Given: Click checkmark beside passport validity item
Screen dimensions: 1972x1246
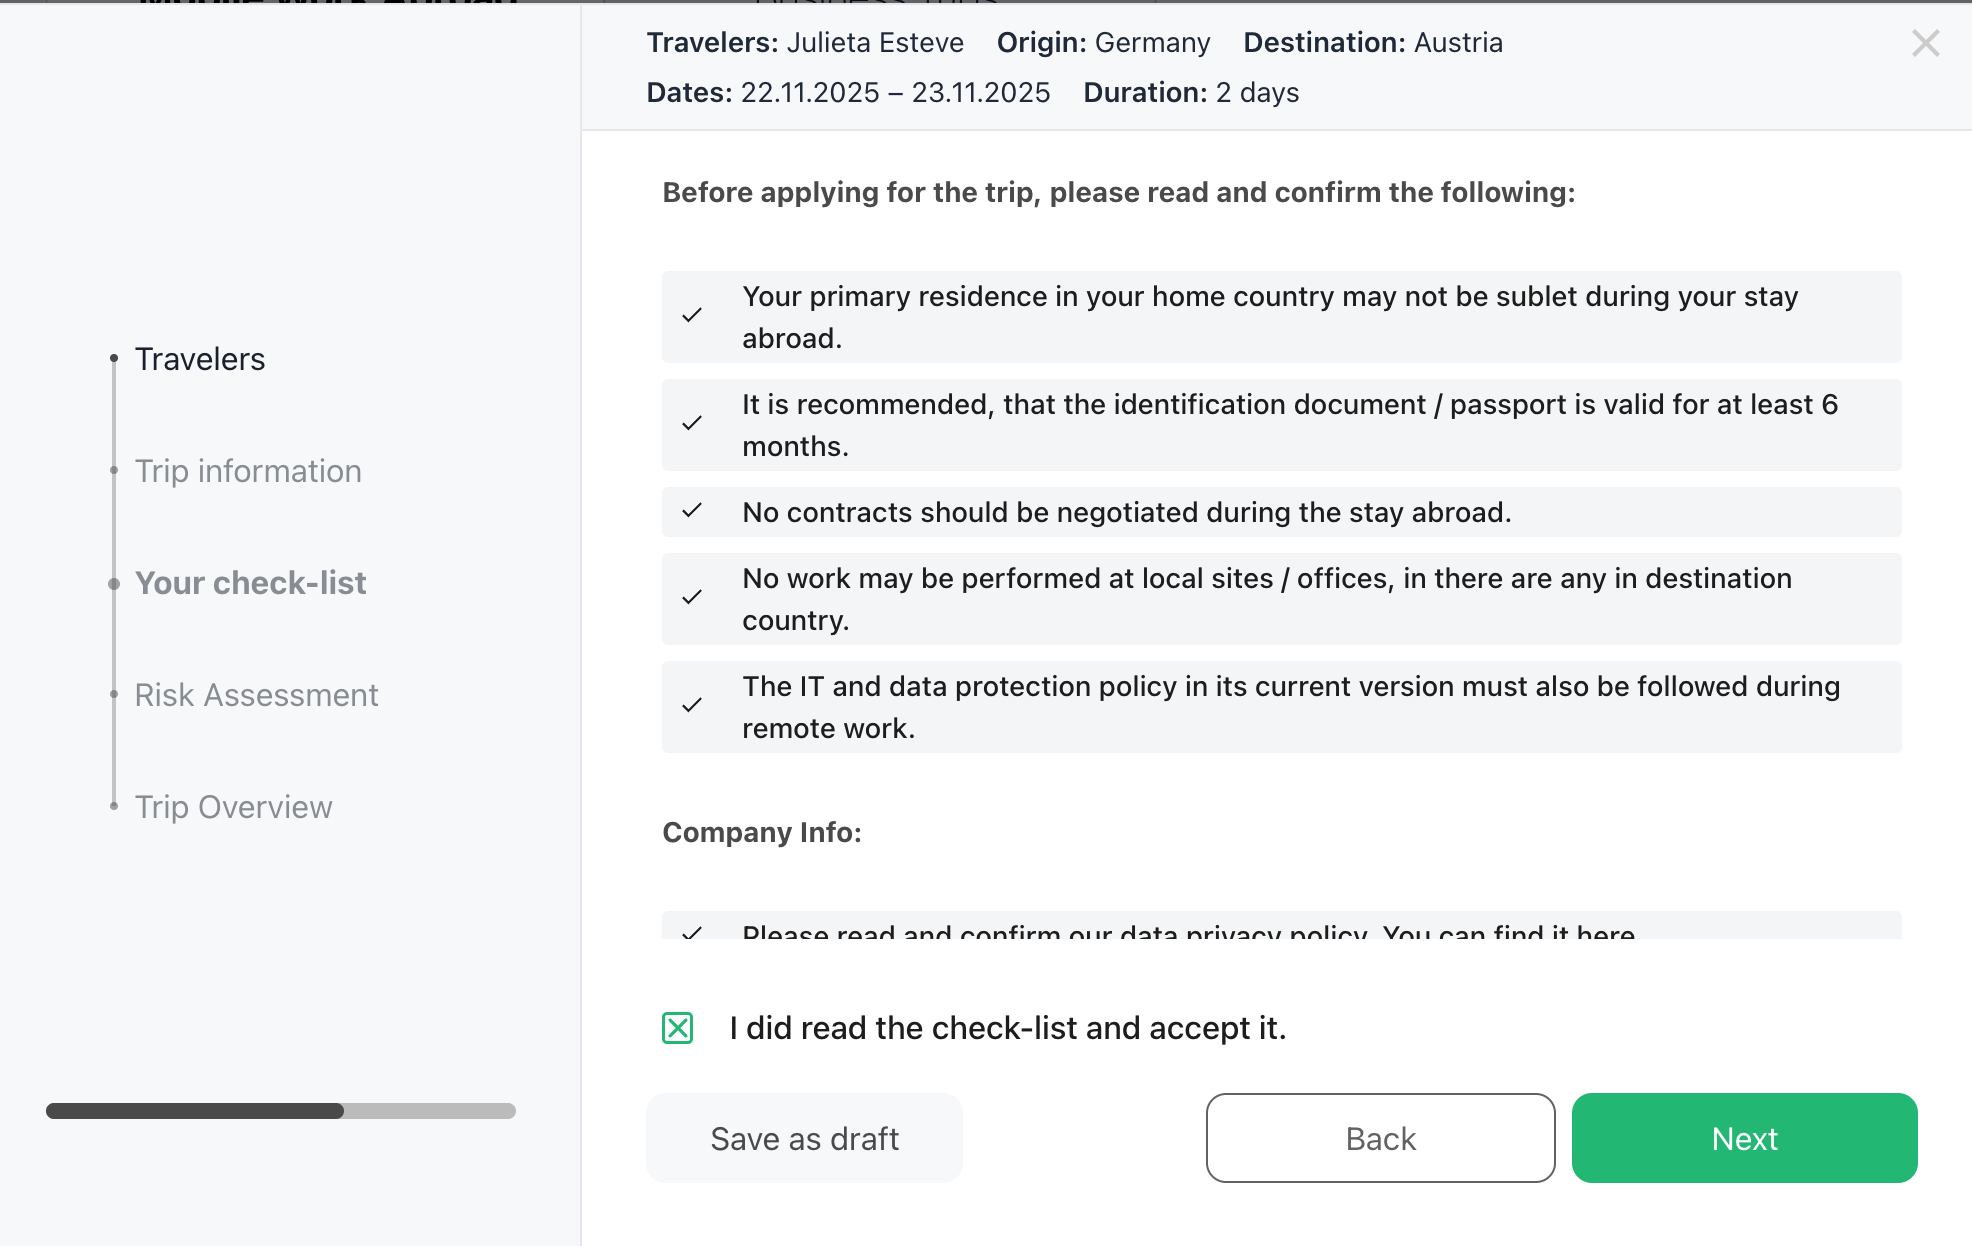Looking at the screenshot, I should [692, 424].
